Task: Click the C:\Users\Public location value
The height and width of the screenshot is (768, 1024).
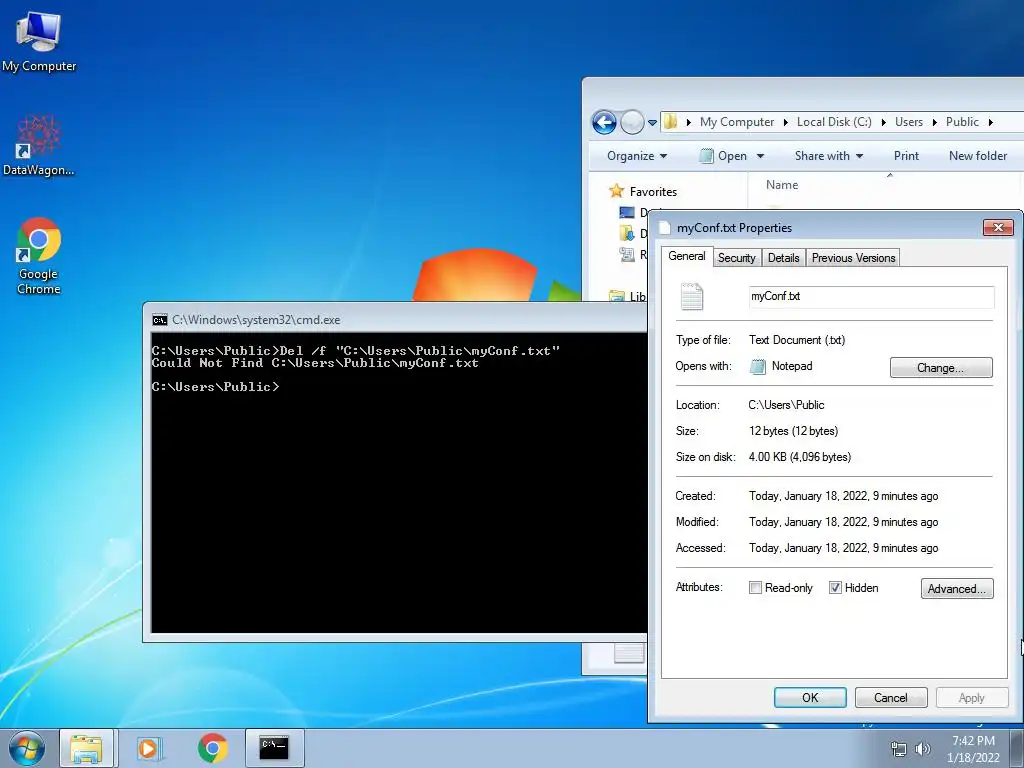Action: (786, 405)
